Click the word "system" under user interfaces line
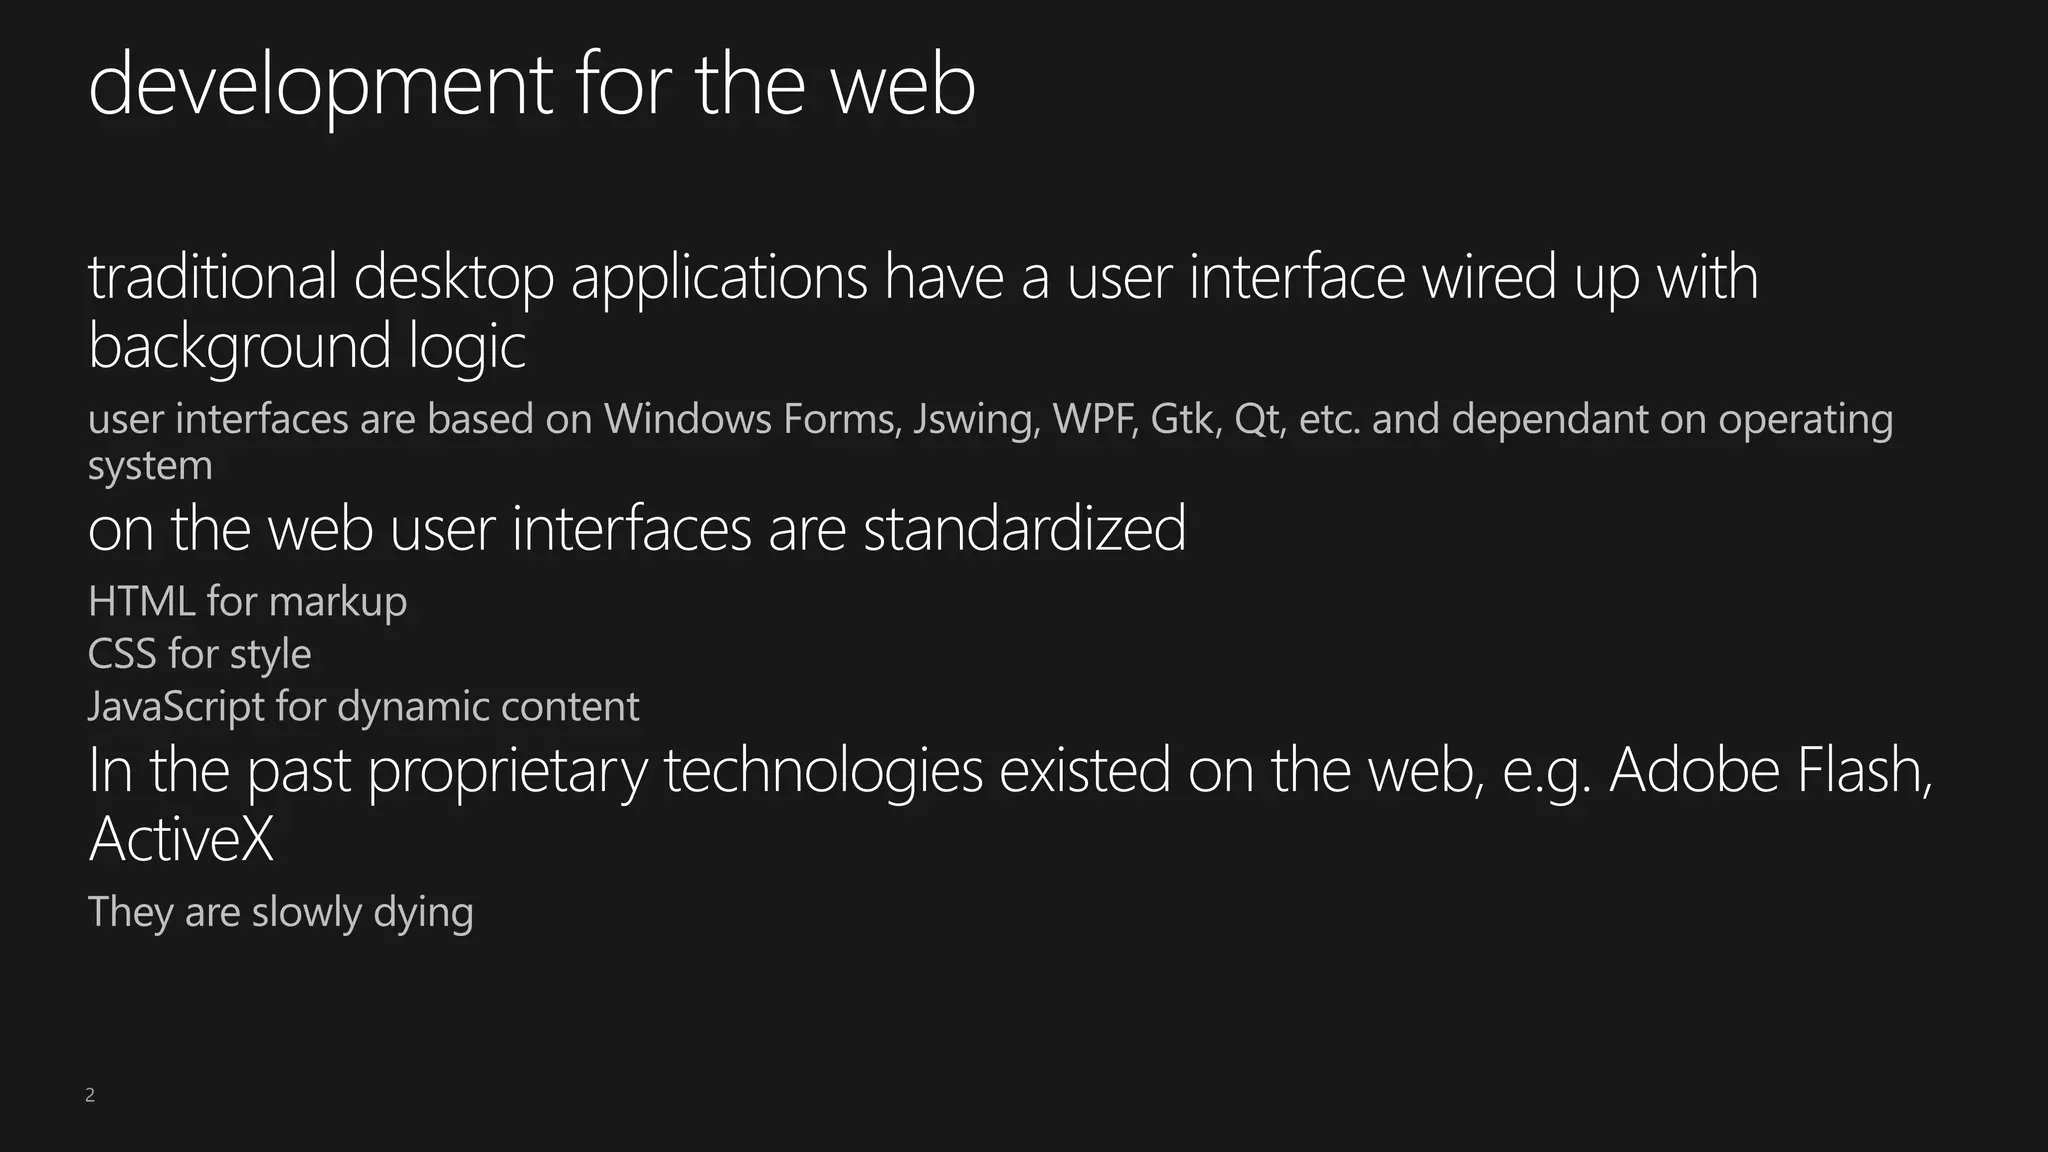This screenshot has height=1152, width=2048. coord(150,466)
